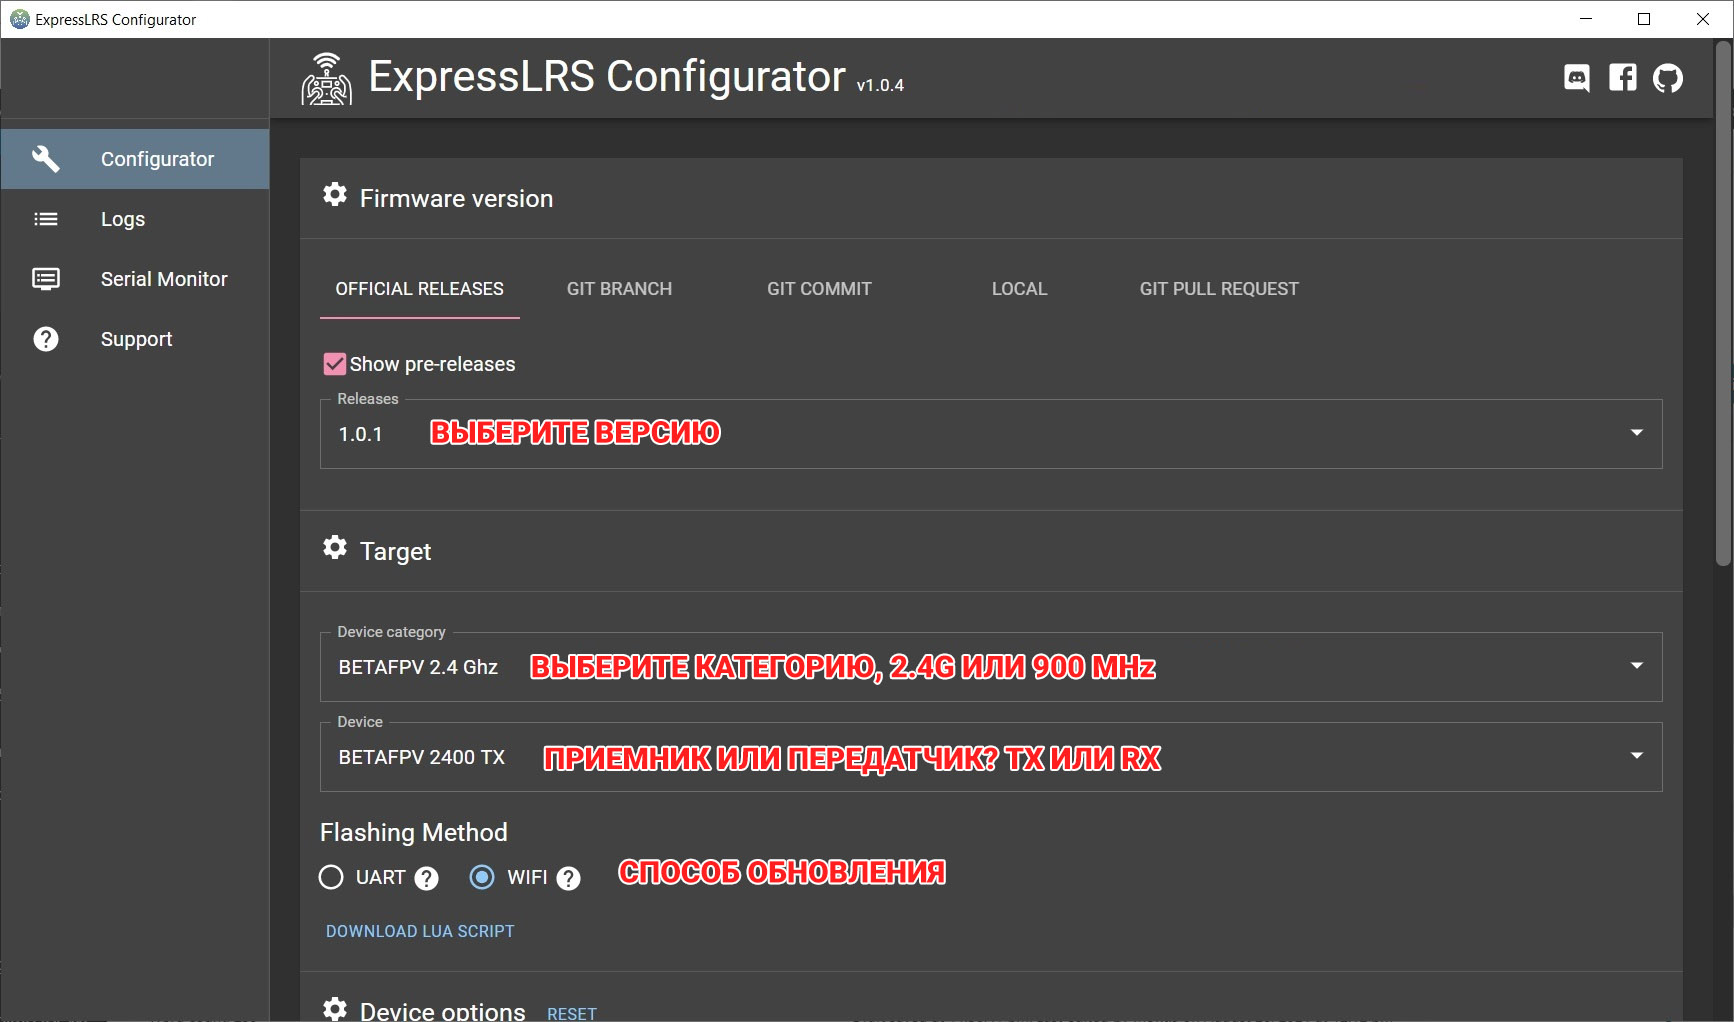The height and width of the screenshot is (1022, 1734).
Task: Open the Facebook icon in header
Action: tap(1623, 78)
